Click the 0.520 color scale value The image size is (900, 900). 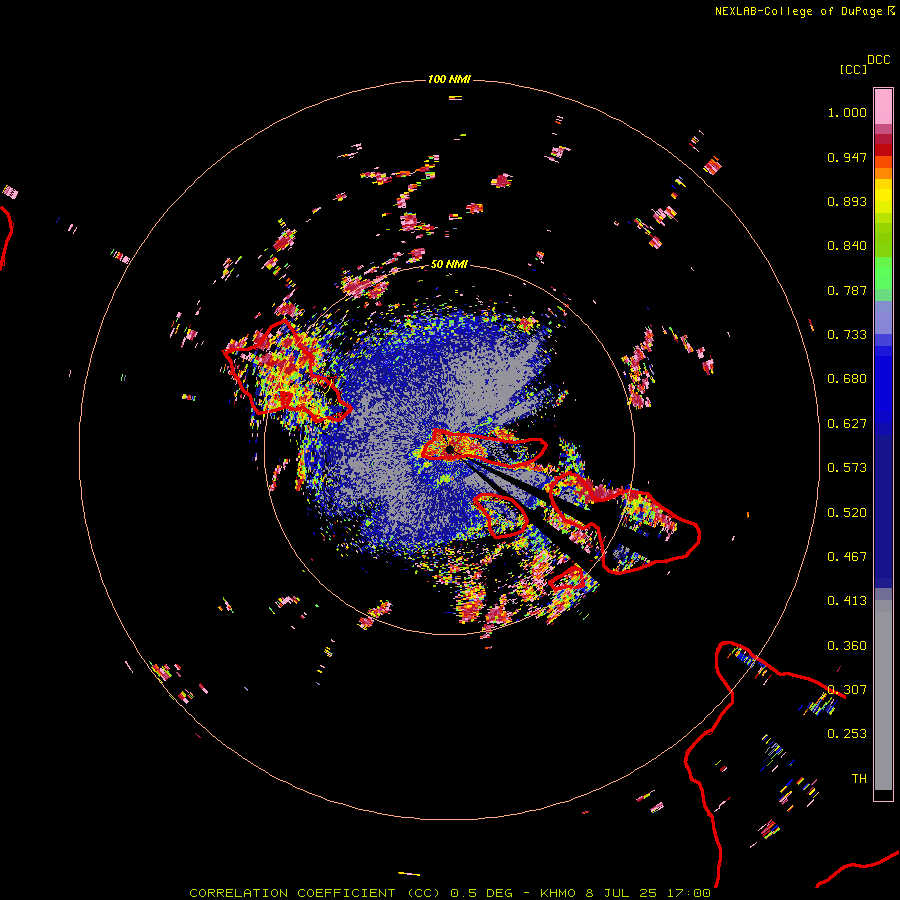[847, 513]
